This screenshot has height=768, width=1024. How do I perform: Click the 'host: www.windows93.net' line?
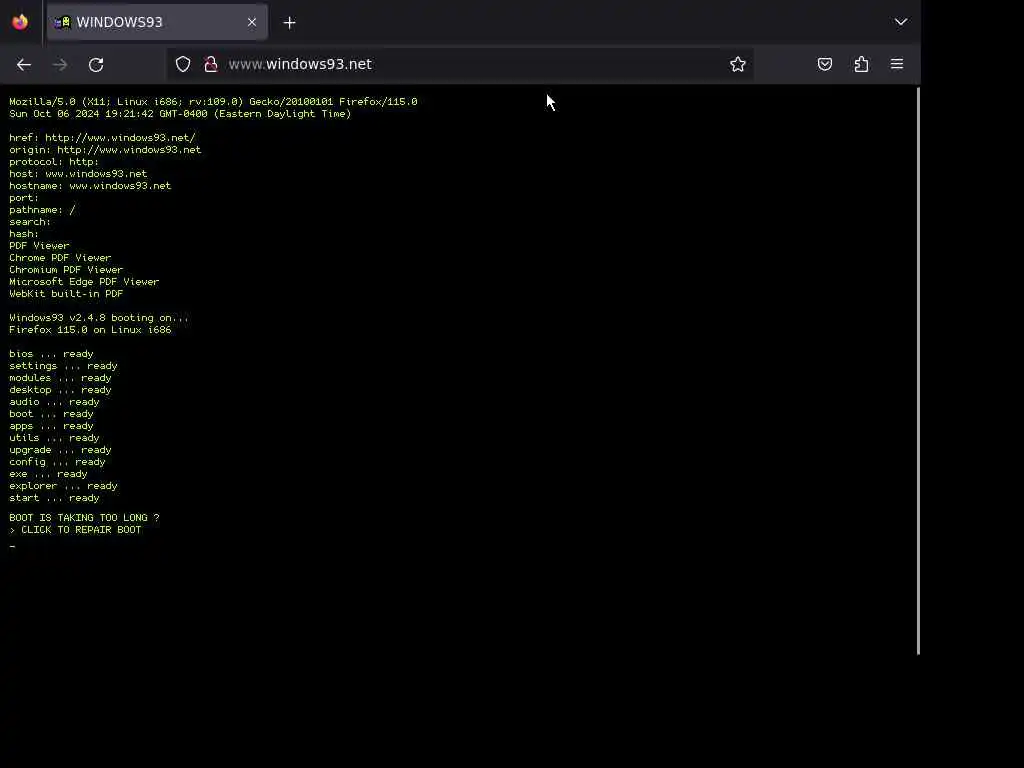click(78, 174)
